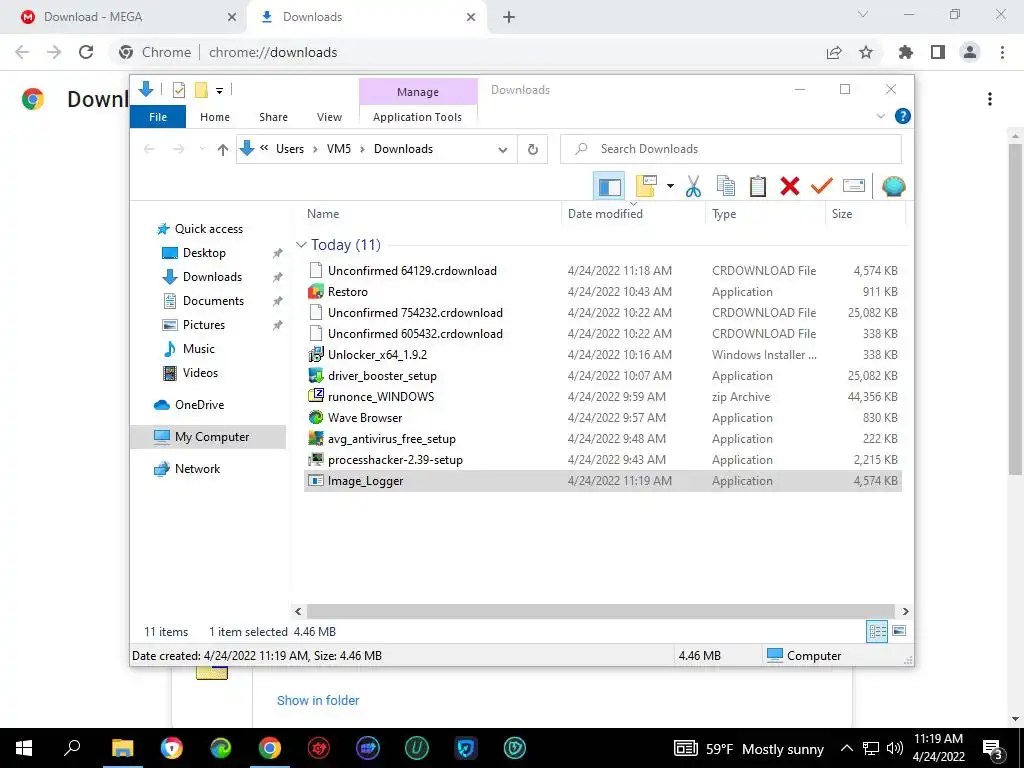Select the Wave Browser application file

coord(364,418)
